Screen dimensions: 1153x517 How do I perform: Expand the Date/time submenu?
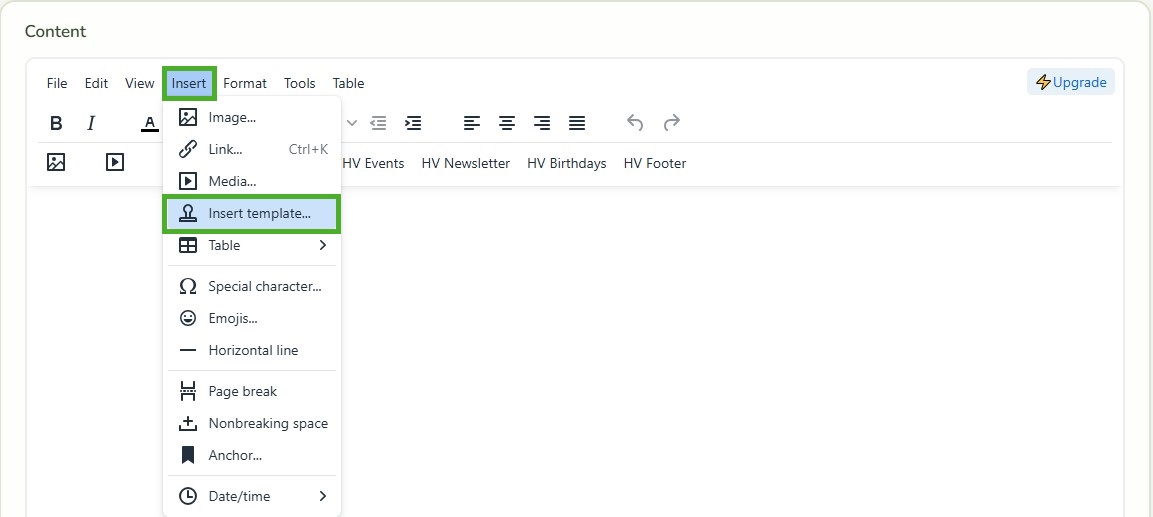pos(251,496)
